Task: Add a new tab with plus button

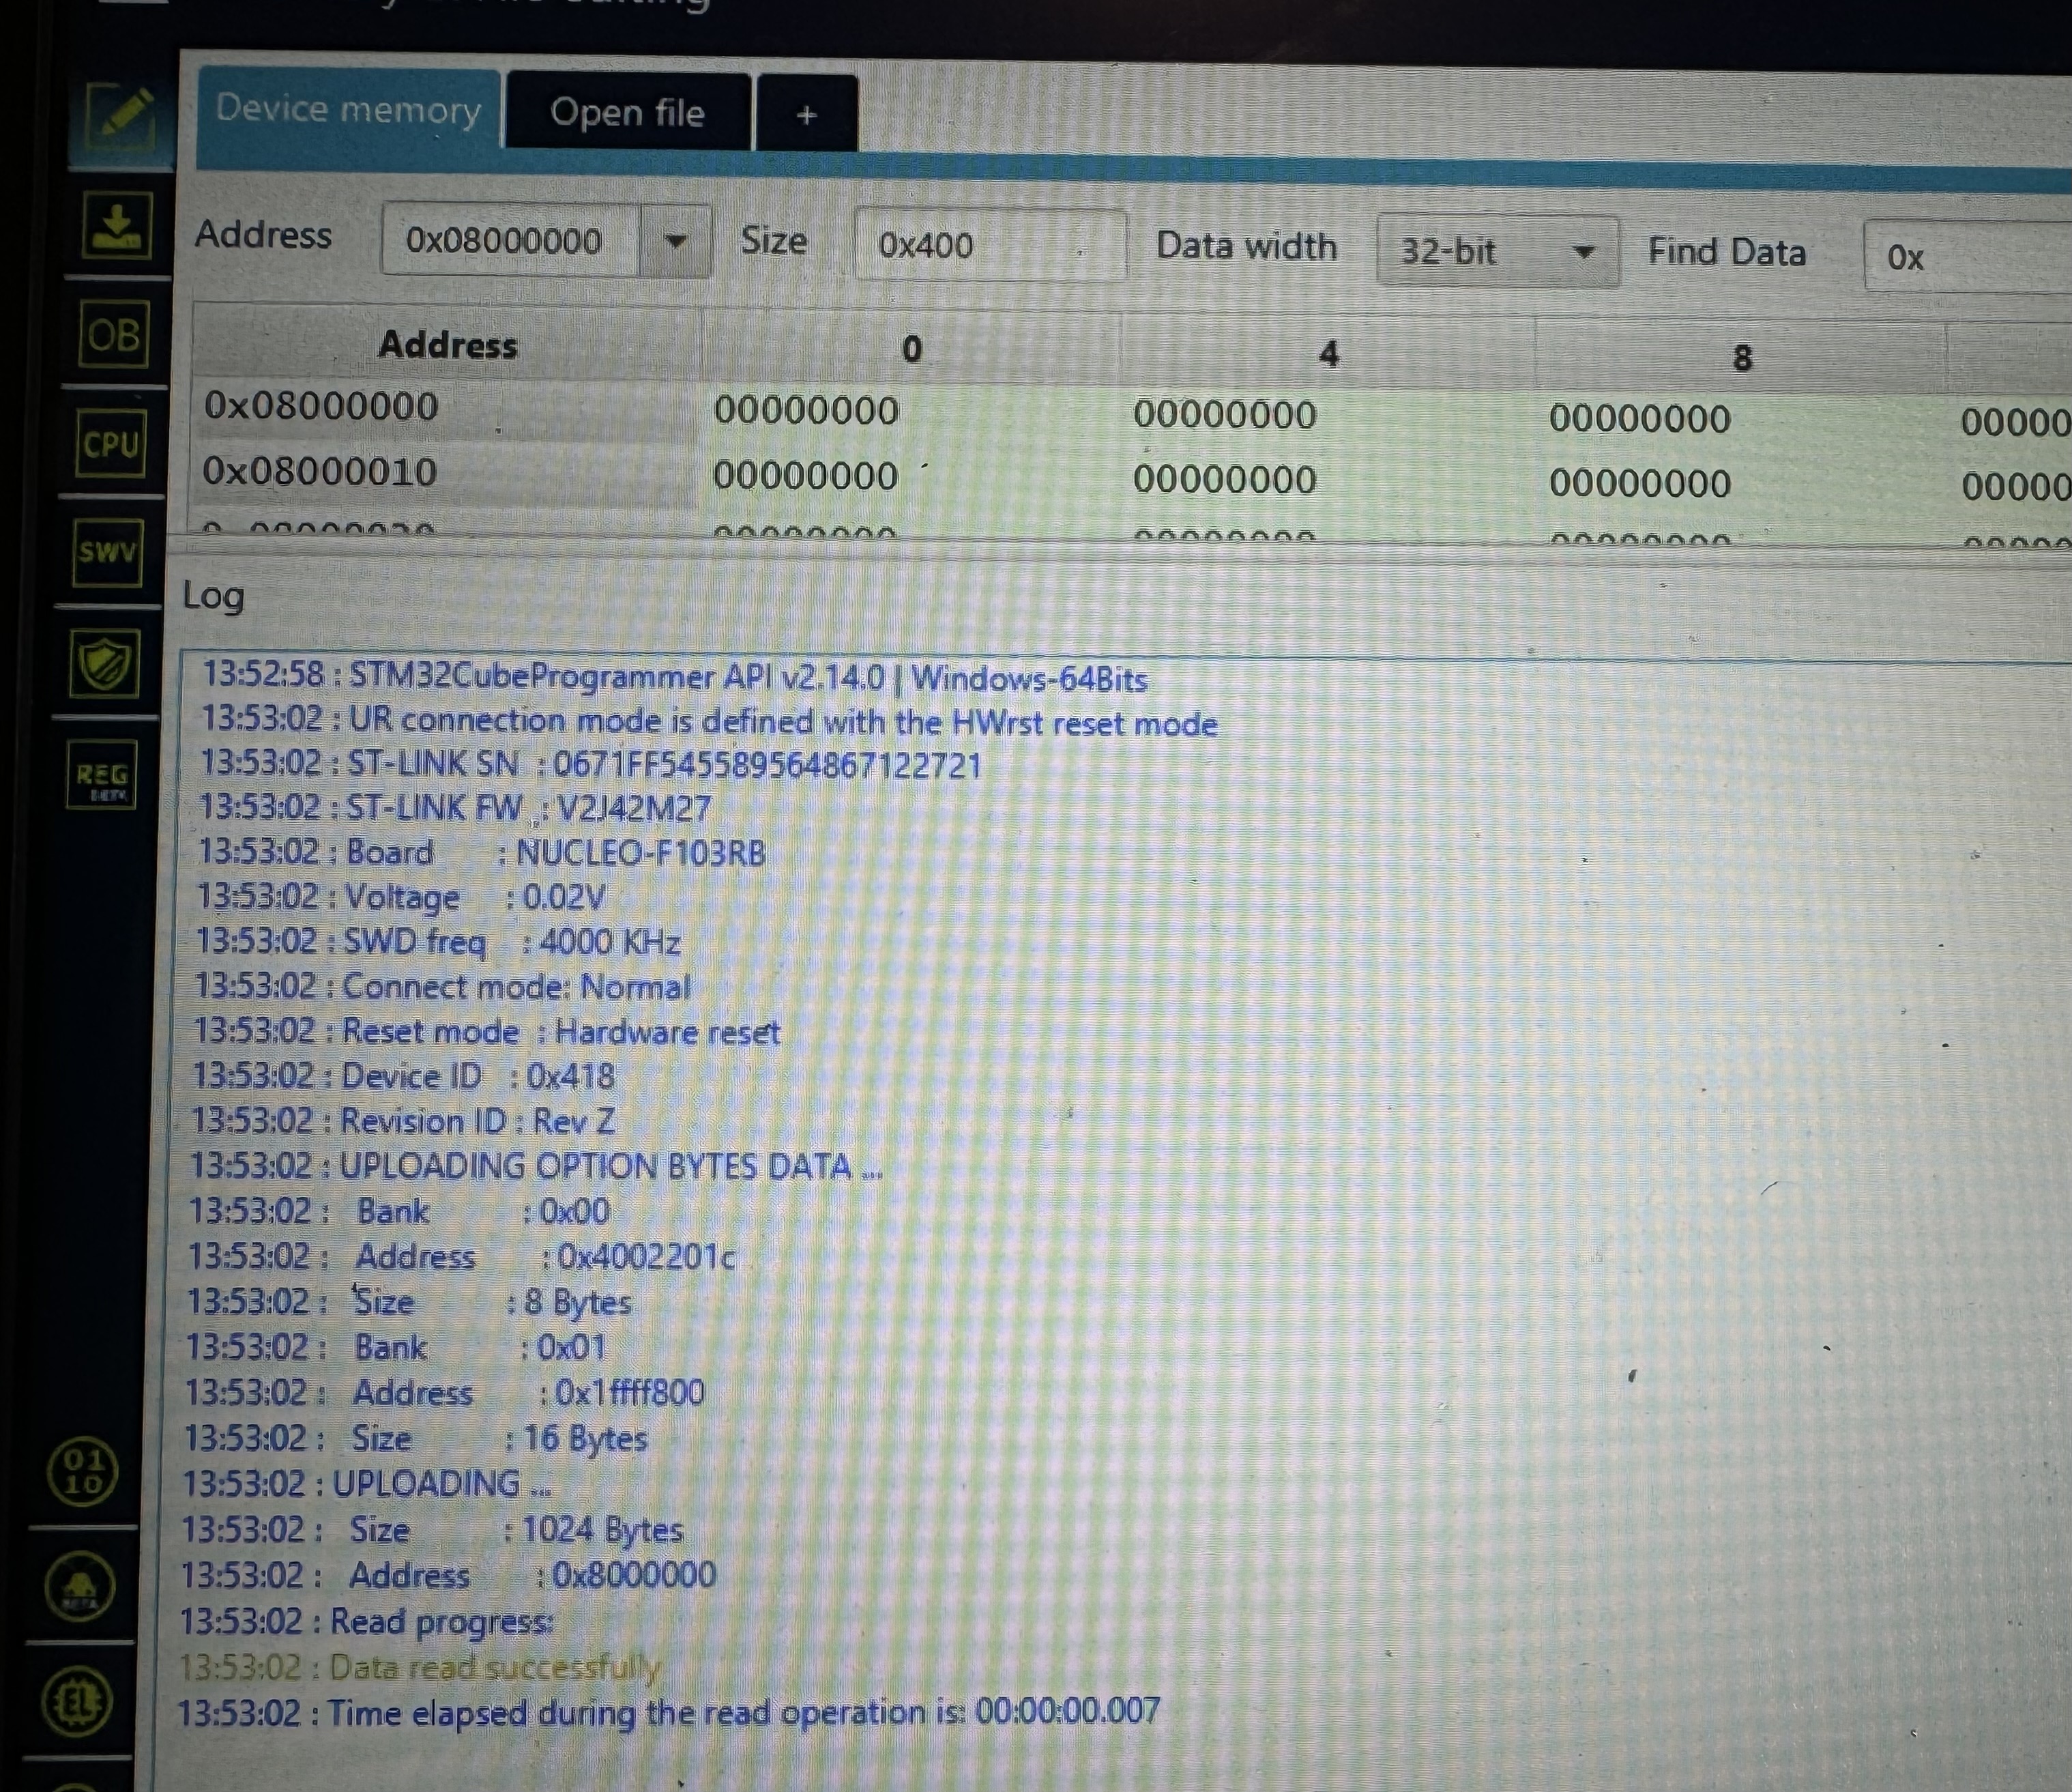Action: tap(806, 115)
